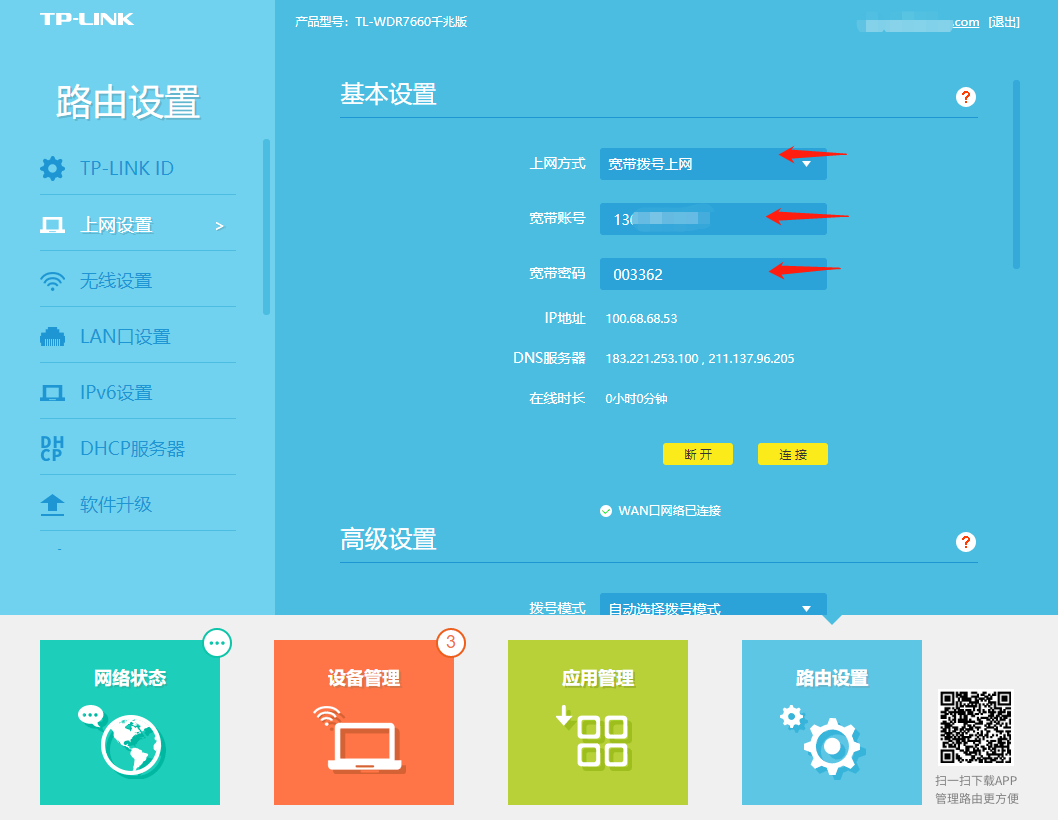1058x820 pixels.
Task: Click the 路由设置 sidebar title
Action: [x=128, y=102]
